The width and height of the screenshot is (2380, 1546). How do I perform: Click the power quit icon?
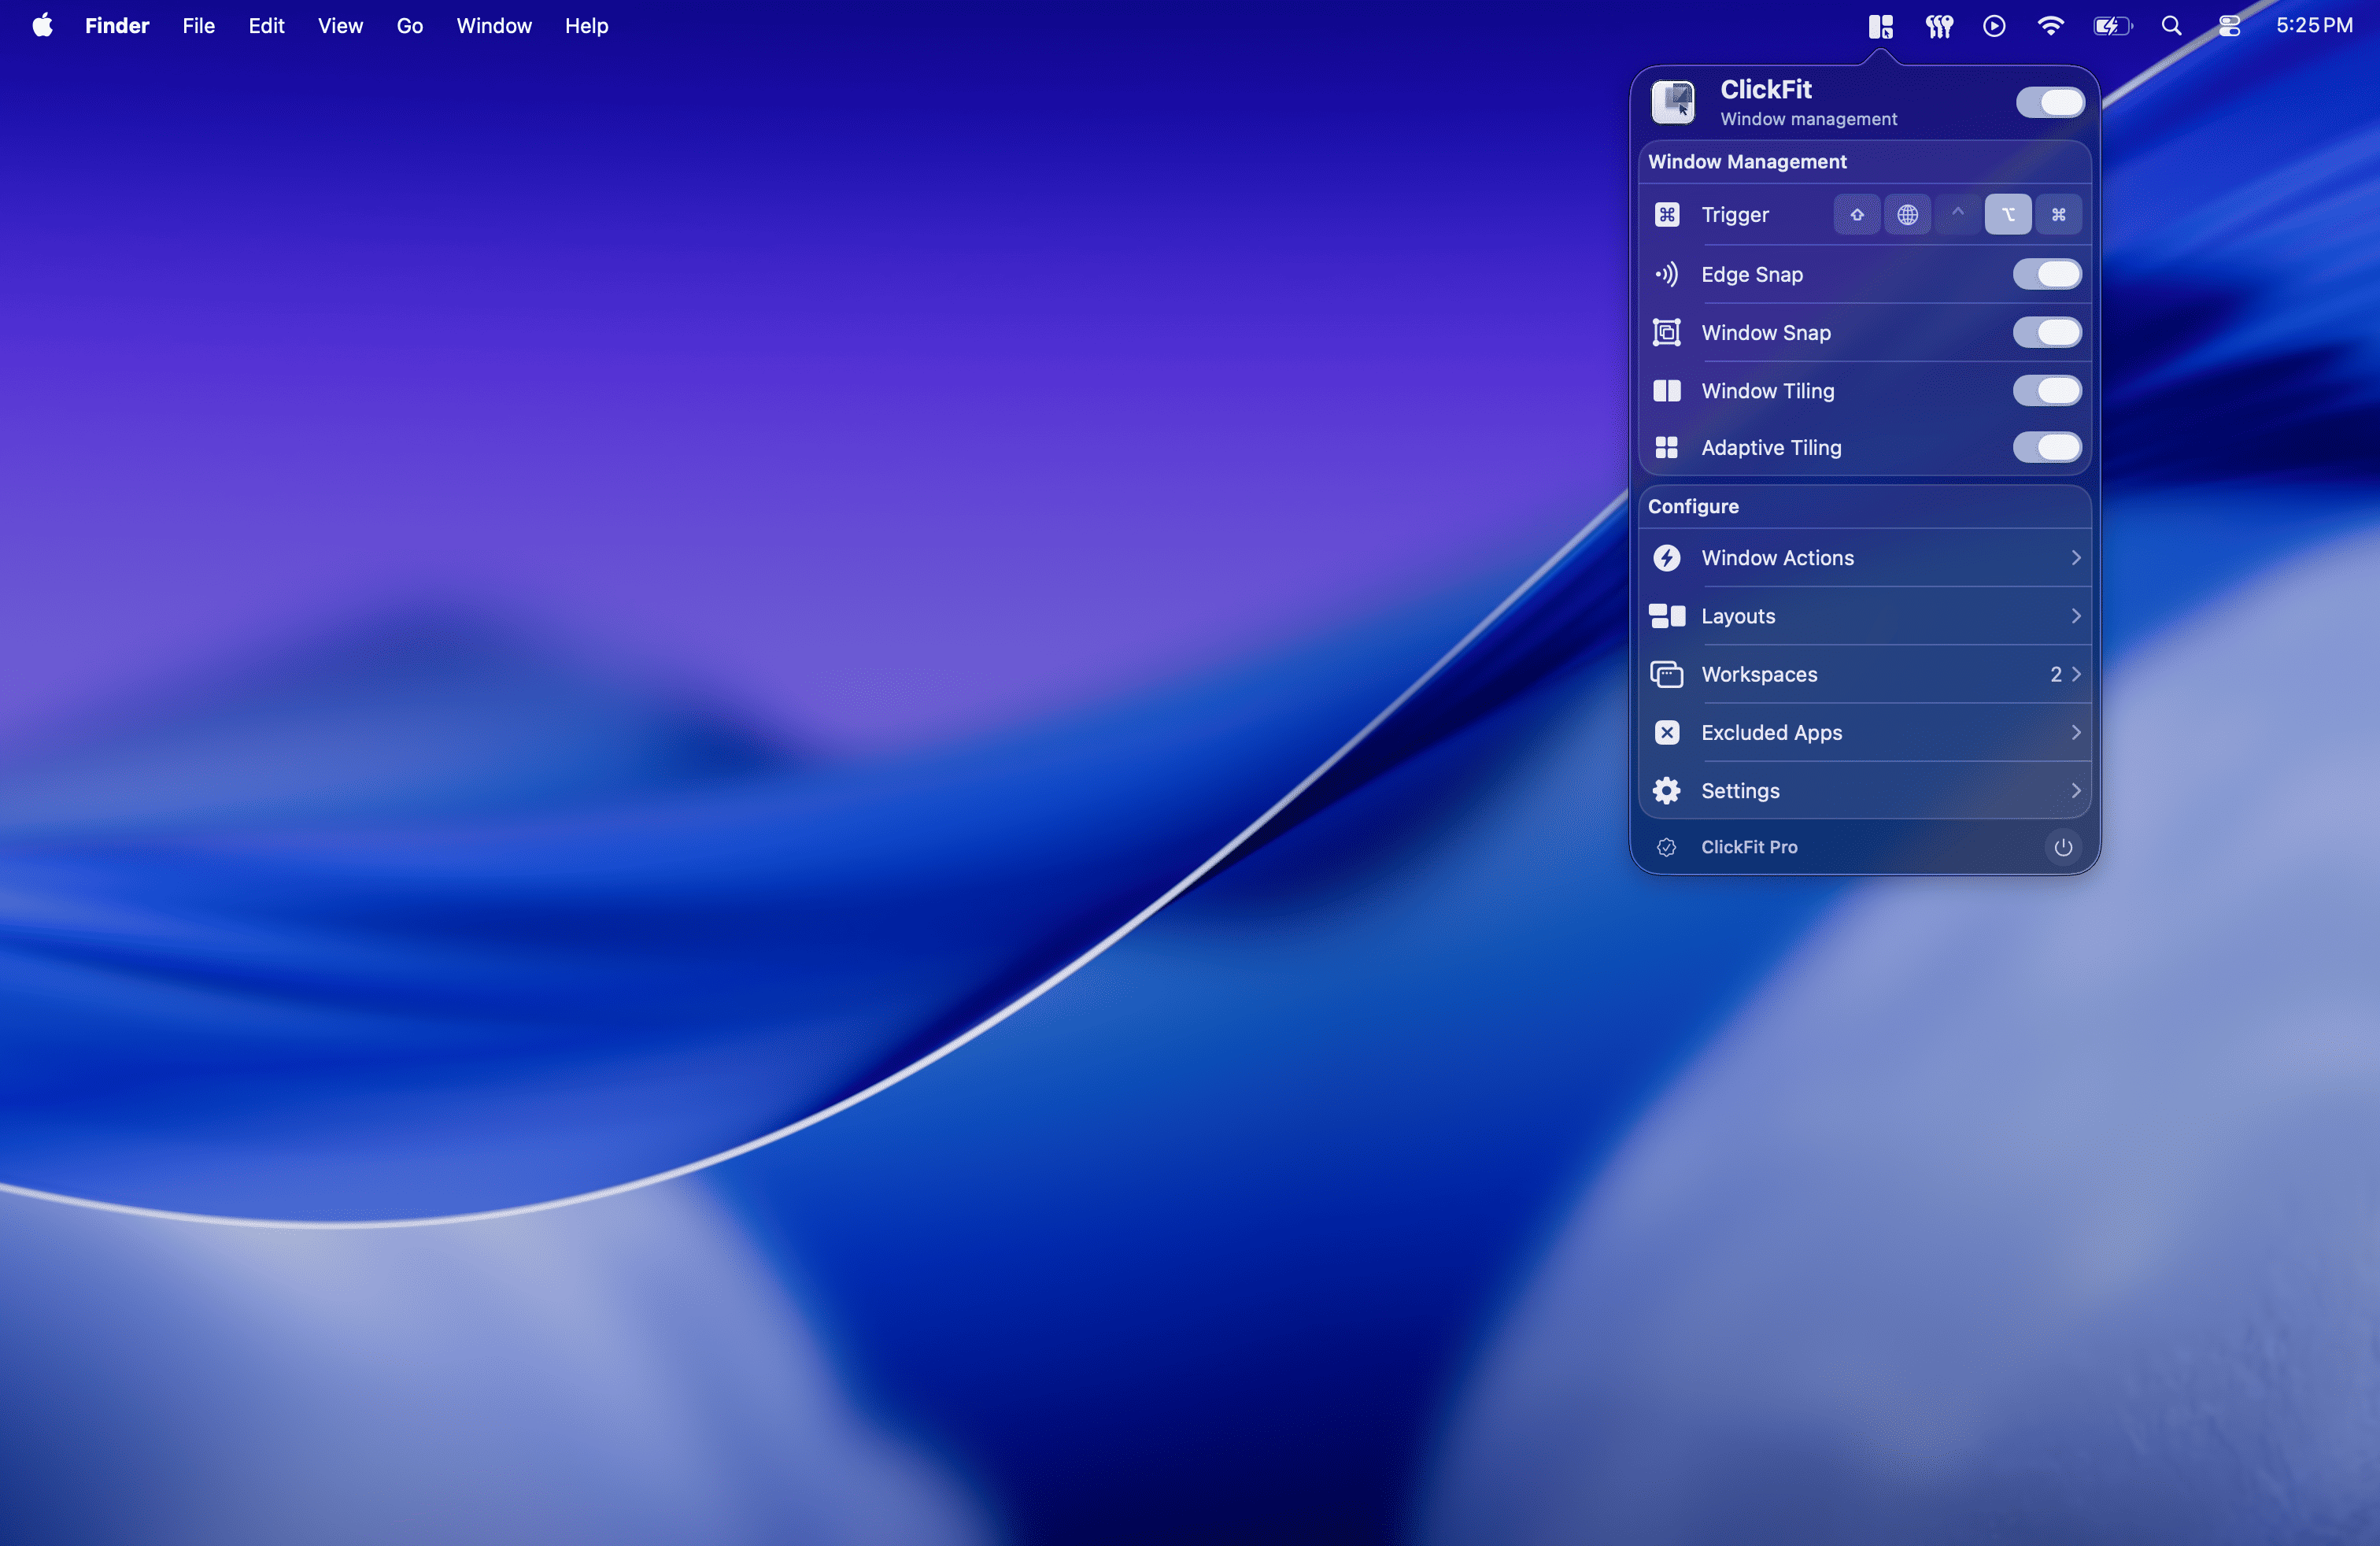click(2062, 847)
